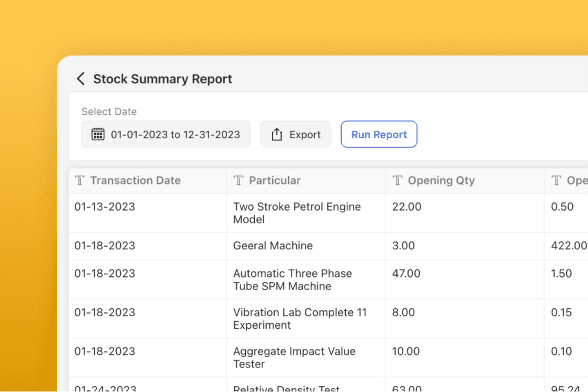Image resolution: width=588 pixels, height=392 pixels.
Task: Select the 01-13-2023 date cell
Action: point(148,213)
